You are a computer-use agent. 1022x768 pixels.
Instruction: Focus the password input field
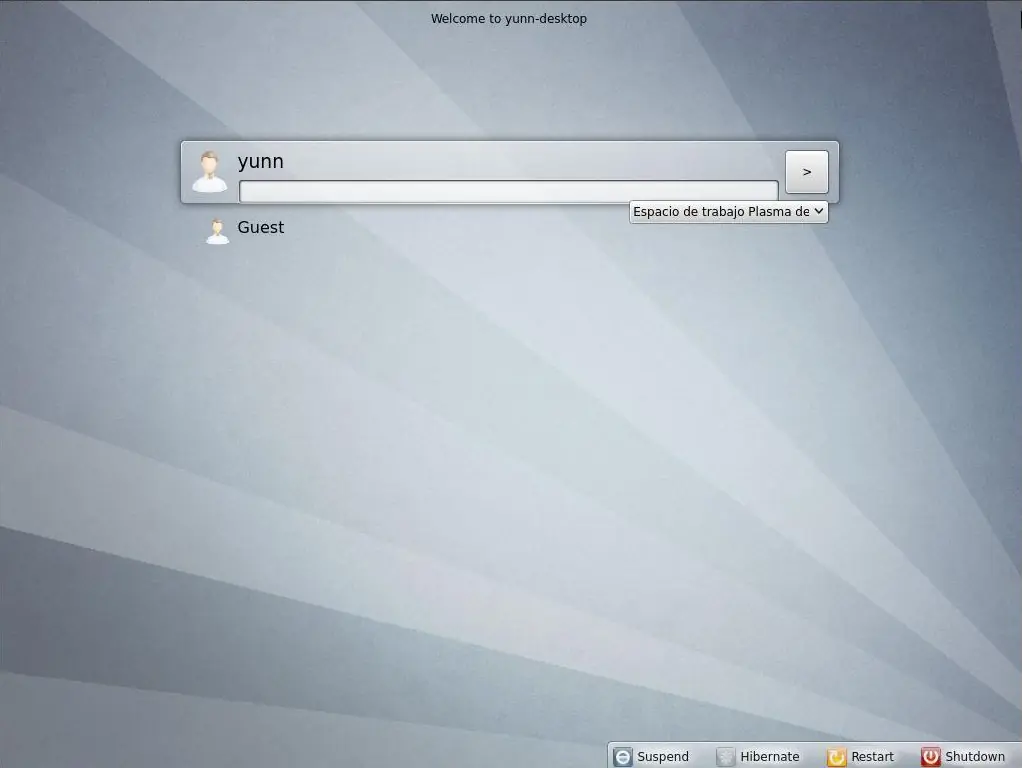click(x=508, y=191)
